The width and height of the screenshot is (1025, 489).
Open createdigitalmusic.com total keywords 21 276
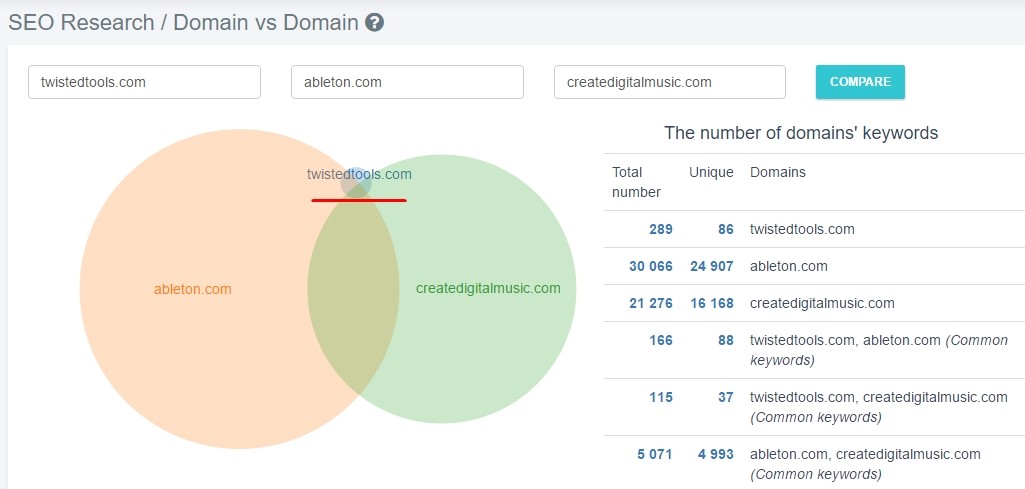coord(650,303)
